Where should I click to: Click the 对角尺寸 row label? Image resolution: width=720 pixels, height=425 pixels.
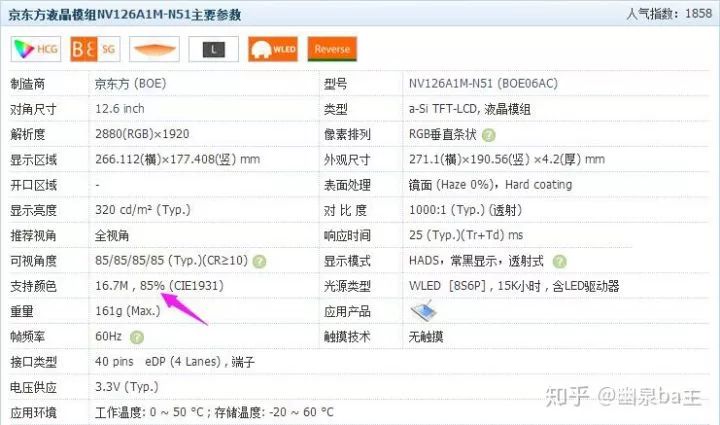(x=33, y=109)
